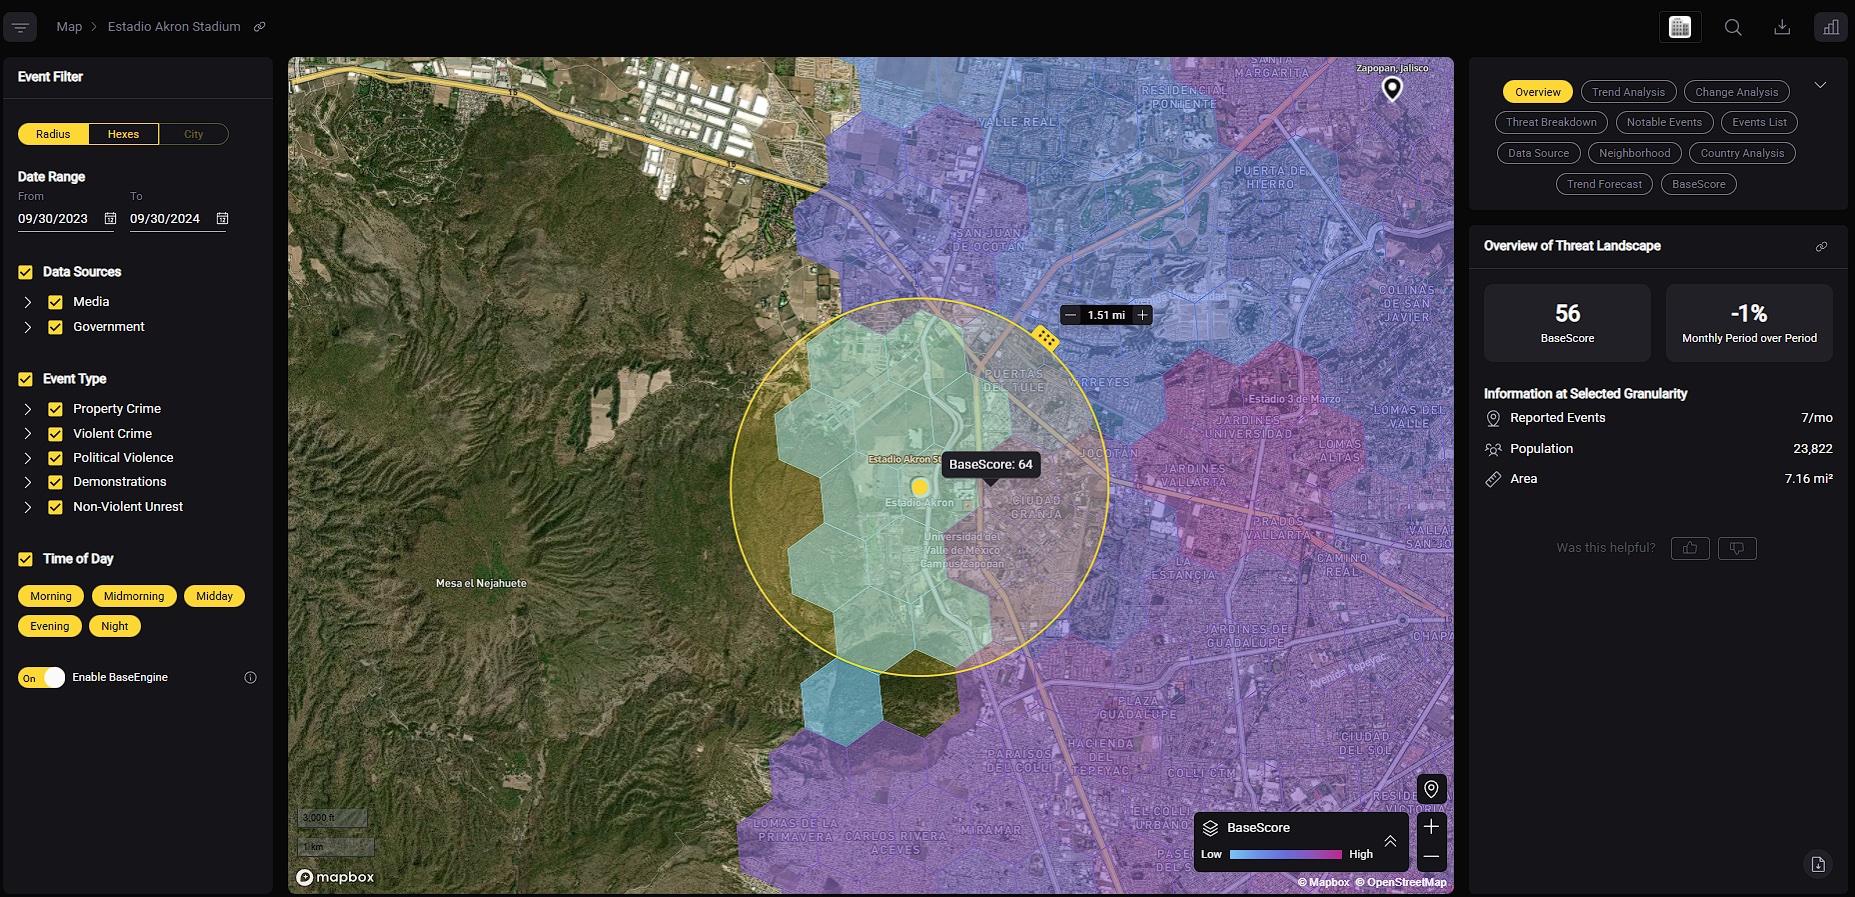Click the teal hexagon below the radius
Screen dimensions: 1855x897
pyautogui.click(x=841, y=702)
